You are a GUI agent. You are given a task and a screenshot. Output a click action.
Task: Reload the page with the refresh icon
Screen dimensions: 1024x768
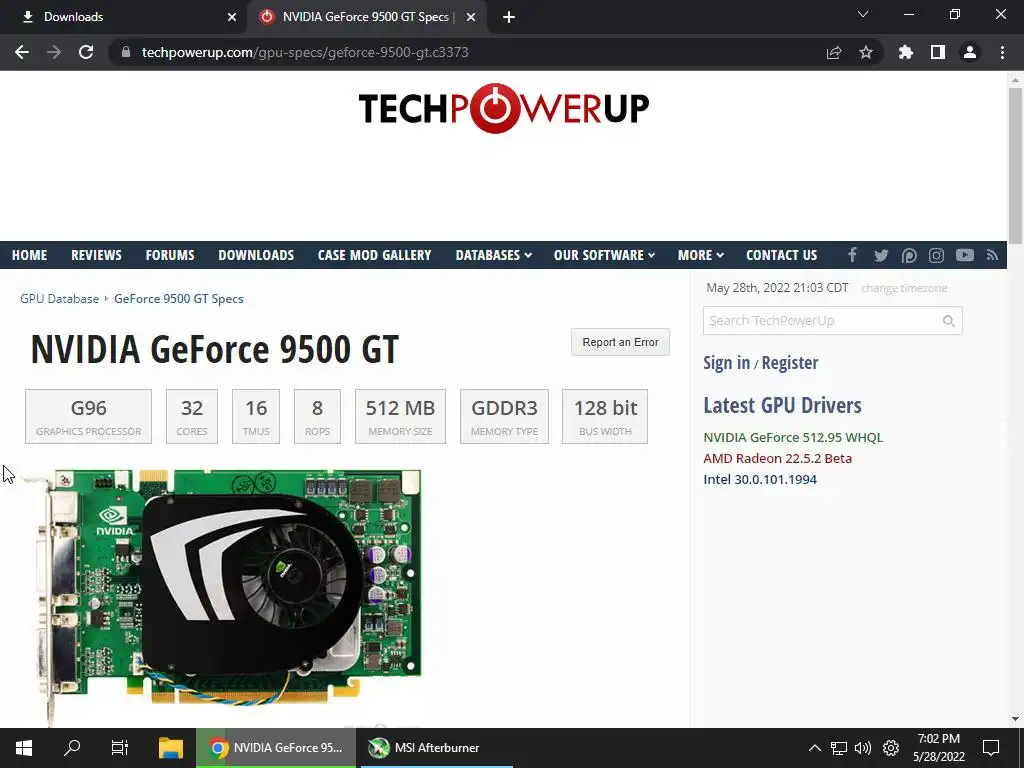86,52
